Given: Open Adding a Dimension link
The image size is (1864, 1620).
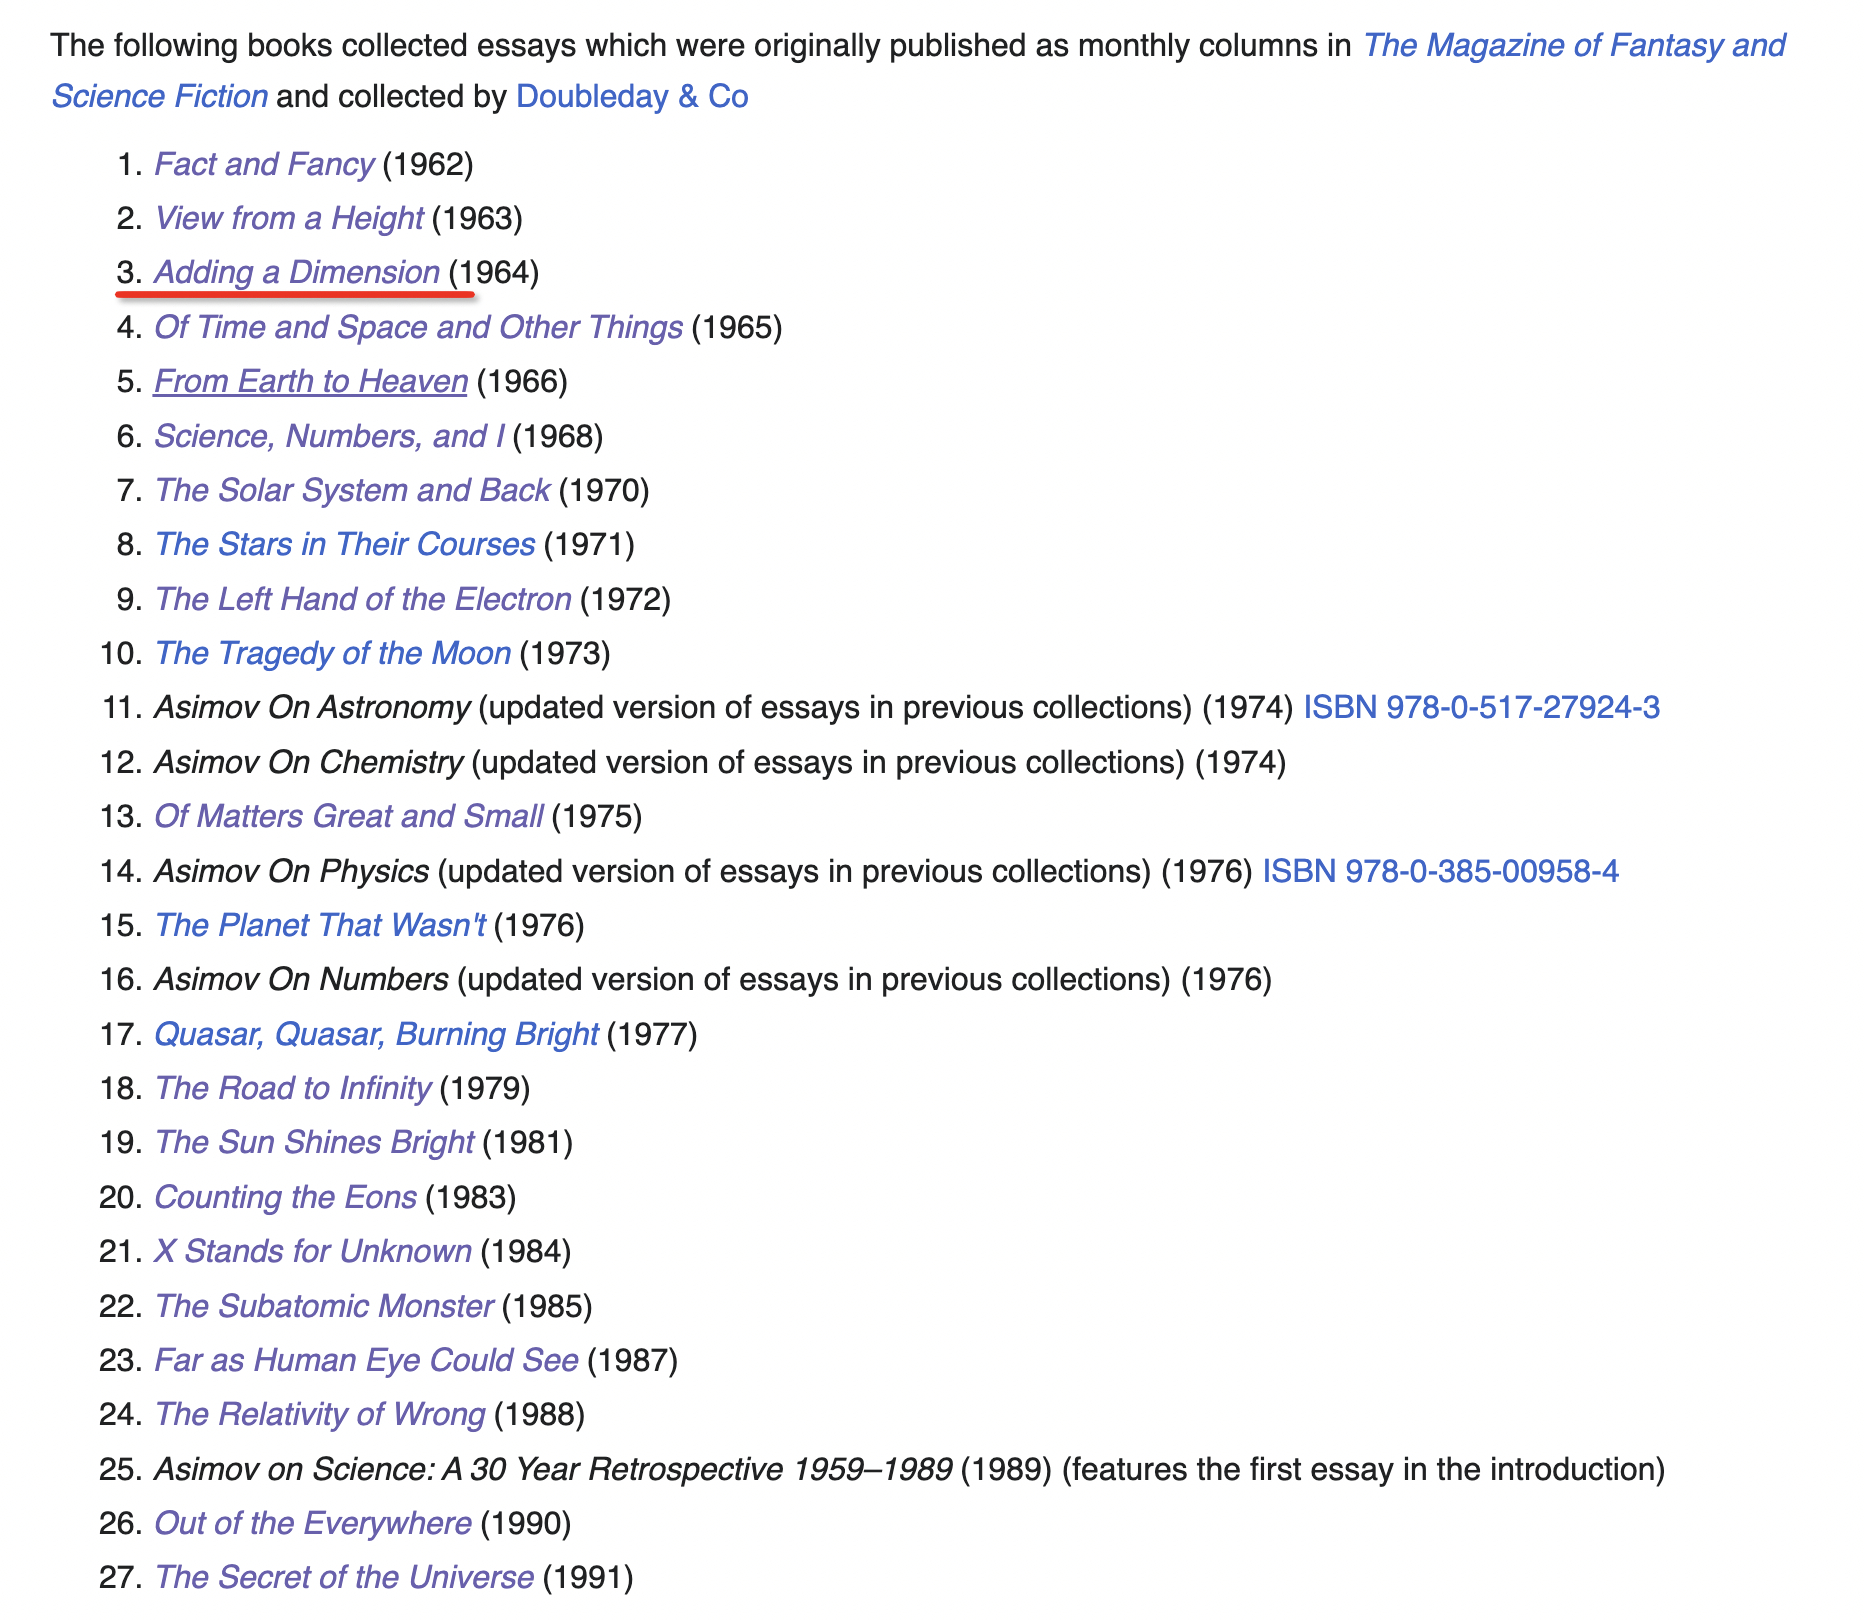Looking at the screenshot, I should tap(297, 272).
